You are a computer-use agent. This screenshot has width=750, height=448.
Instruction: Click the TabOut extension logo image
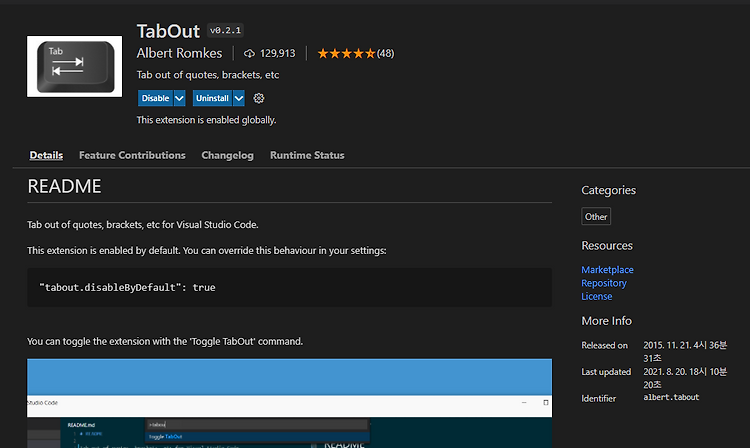click(75, 66)
